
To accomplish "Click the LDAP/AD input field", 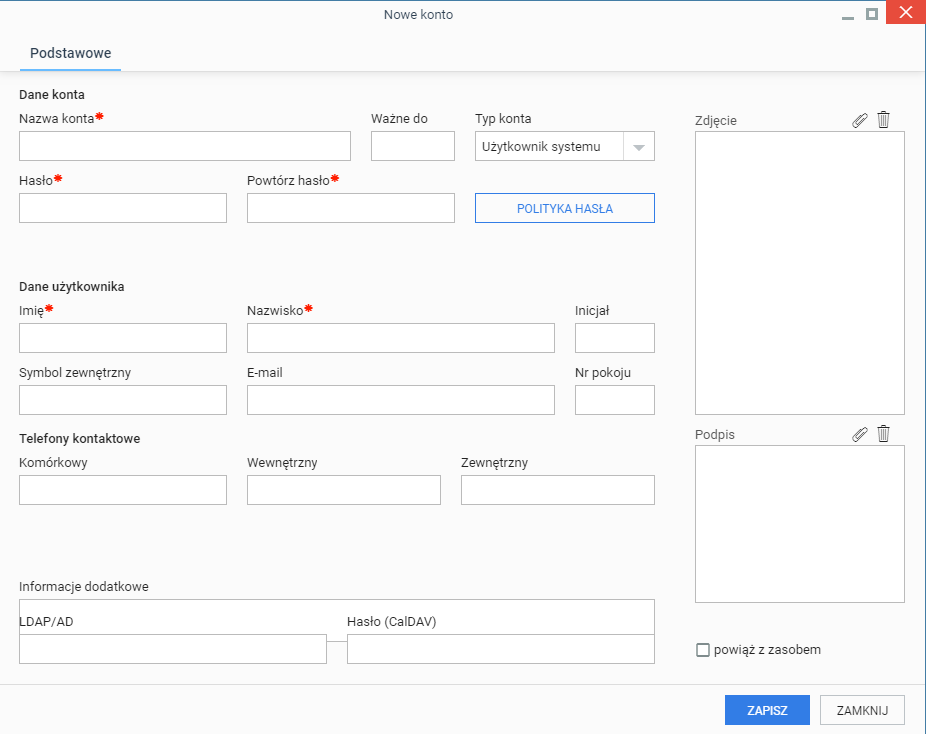I will coord(173,649).
